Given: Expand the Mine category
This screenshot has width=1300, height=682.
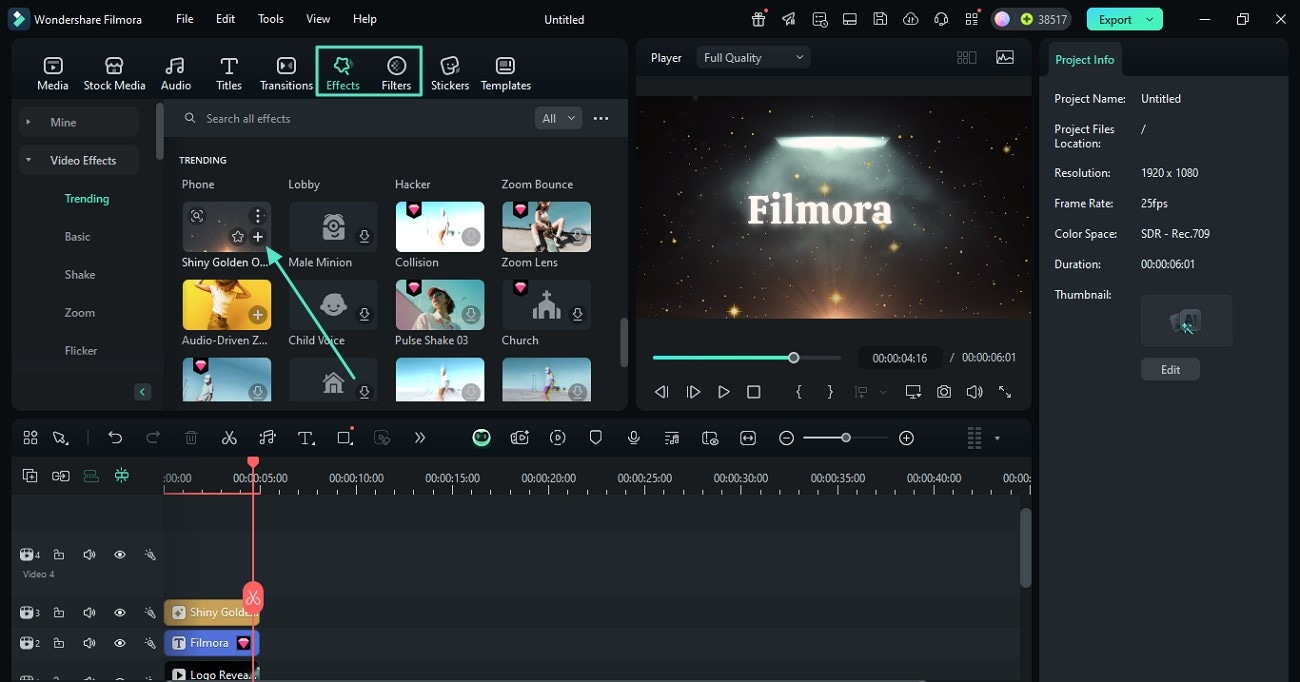Looking at the screenshot, I should tap(79, 122).
